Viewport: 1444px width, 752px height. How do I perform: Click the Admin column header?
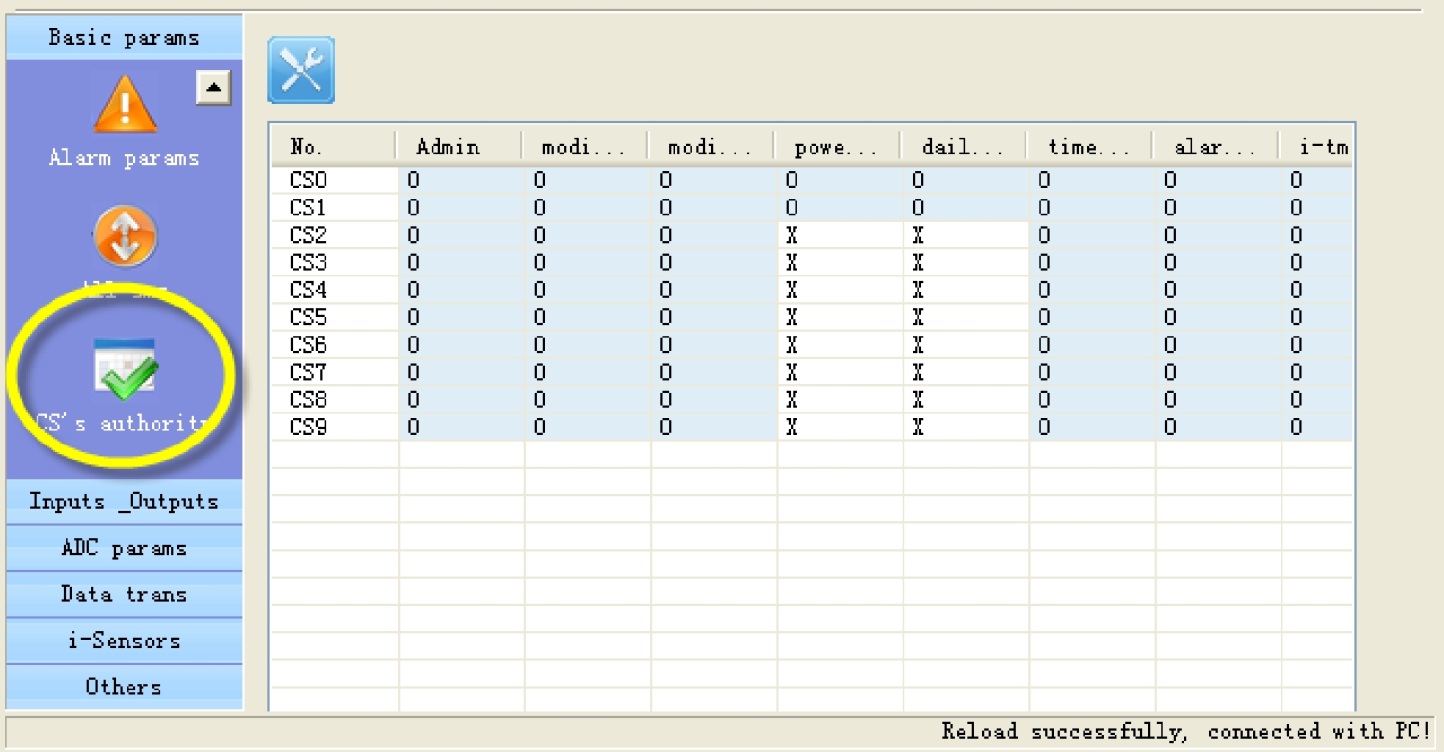(x=459, y=147)
